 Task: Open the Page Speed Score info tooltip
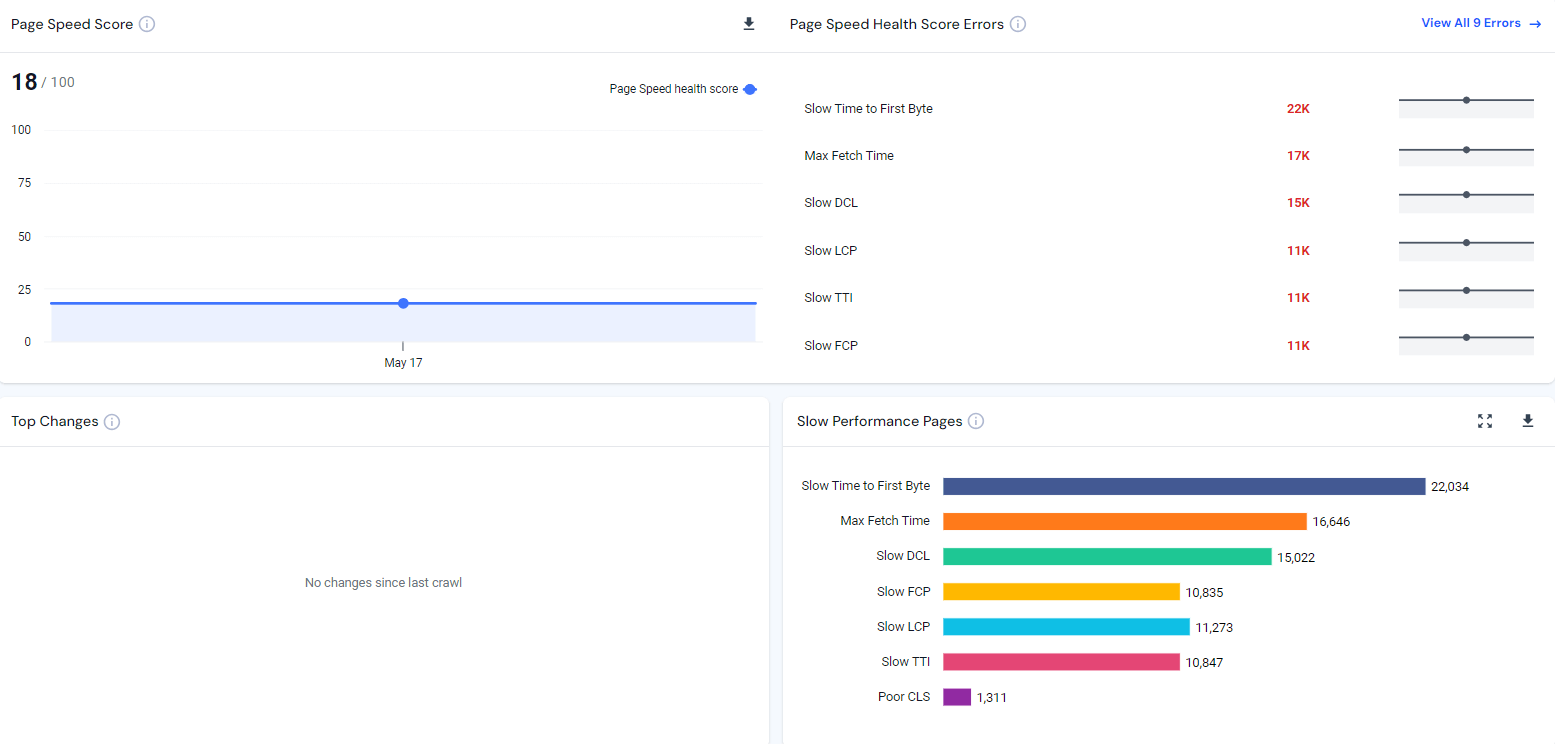[x=147, y=23]
